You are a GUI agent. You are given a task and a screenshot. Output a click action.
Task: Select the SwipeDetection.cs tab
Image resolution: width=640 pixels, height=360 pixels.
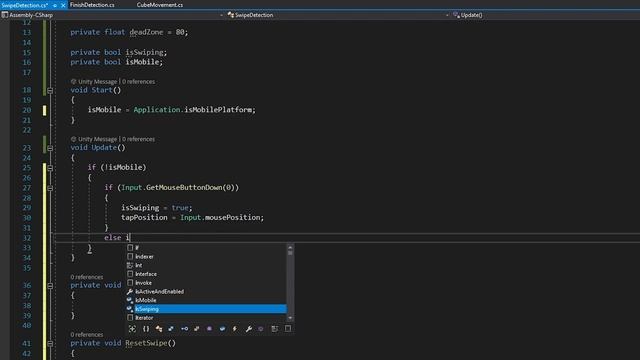click(25, 5)
